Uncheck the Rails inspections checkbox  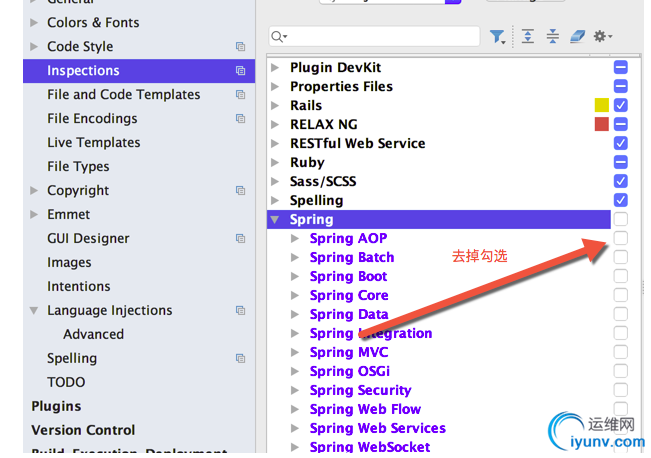point(620,105)
